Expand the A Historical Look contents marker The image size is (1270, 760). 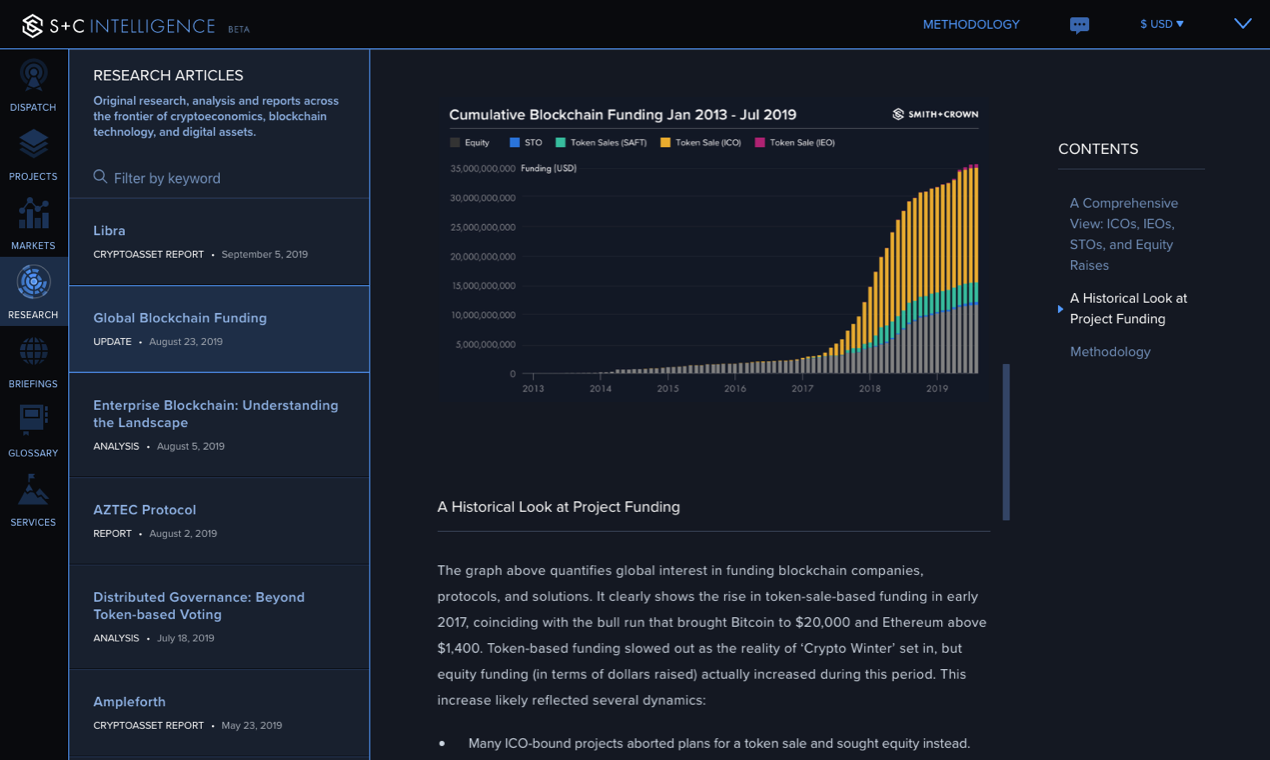1060,309
